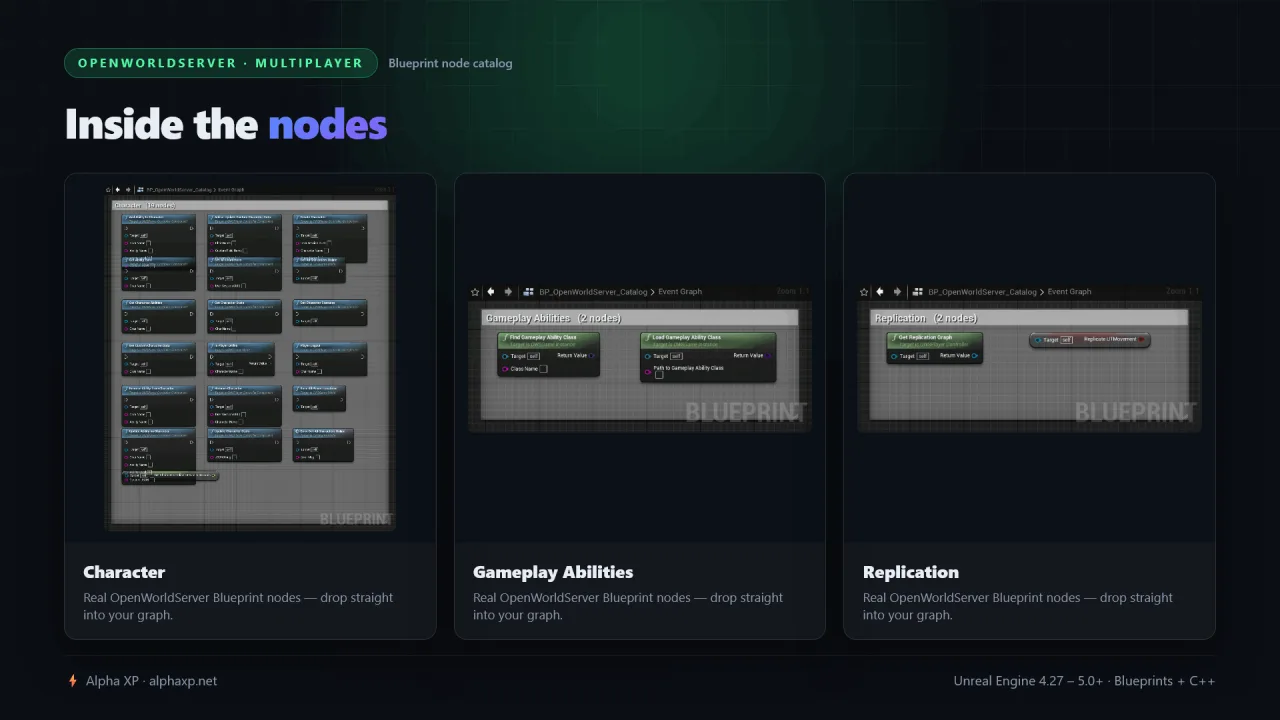
Task: Click Class Name pin on Find Gameplay Ability Class
Action: tap(505, 369)
